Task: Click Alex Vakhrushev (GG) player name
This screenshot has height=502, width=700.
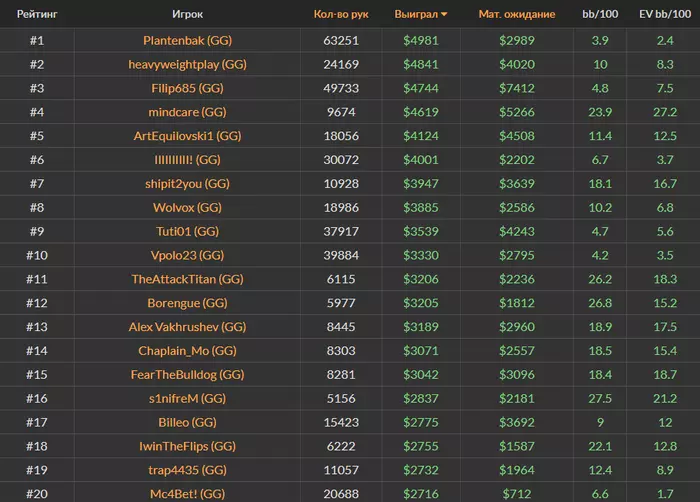Action: 188,327
